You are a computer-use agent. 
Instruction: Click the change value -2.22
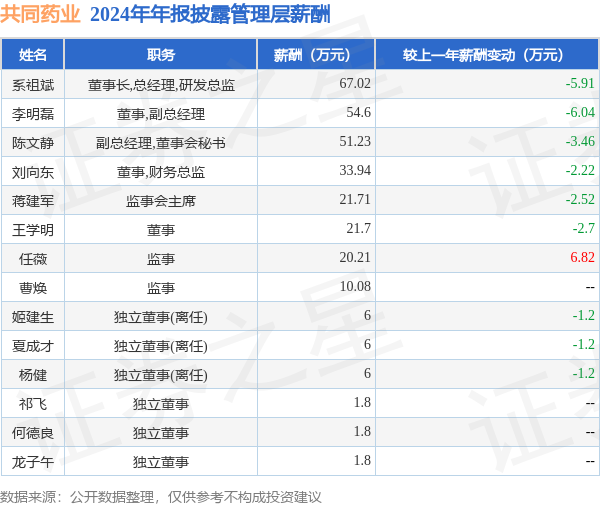coord(580,171)
